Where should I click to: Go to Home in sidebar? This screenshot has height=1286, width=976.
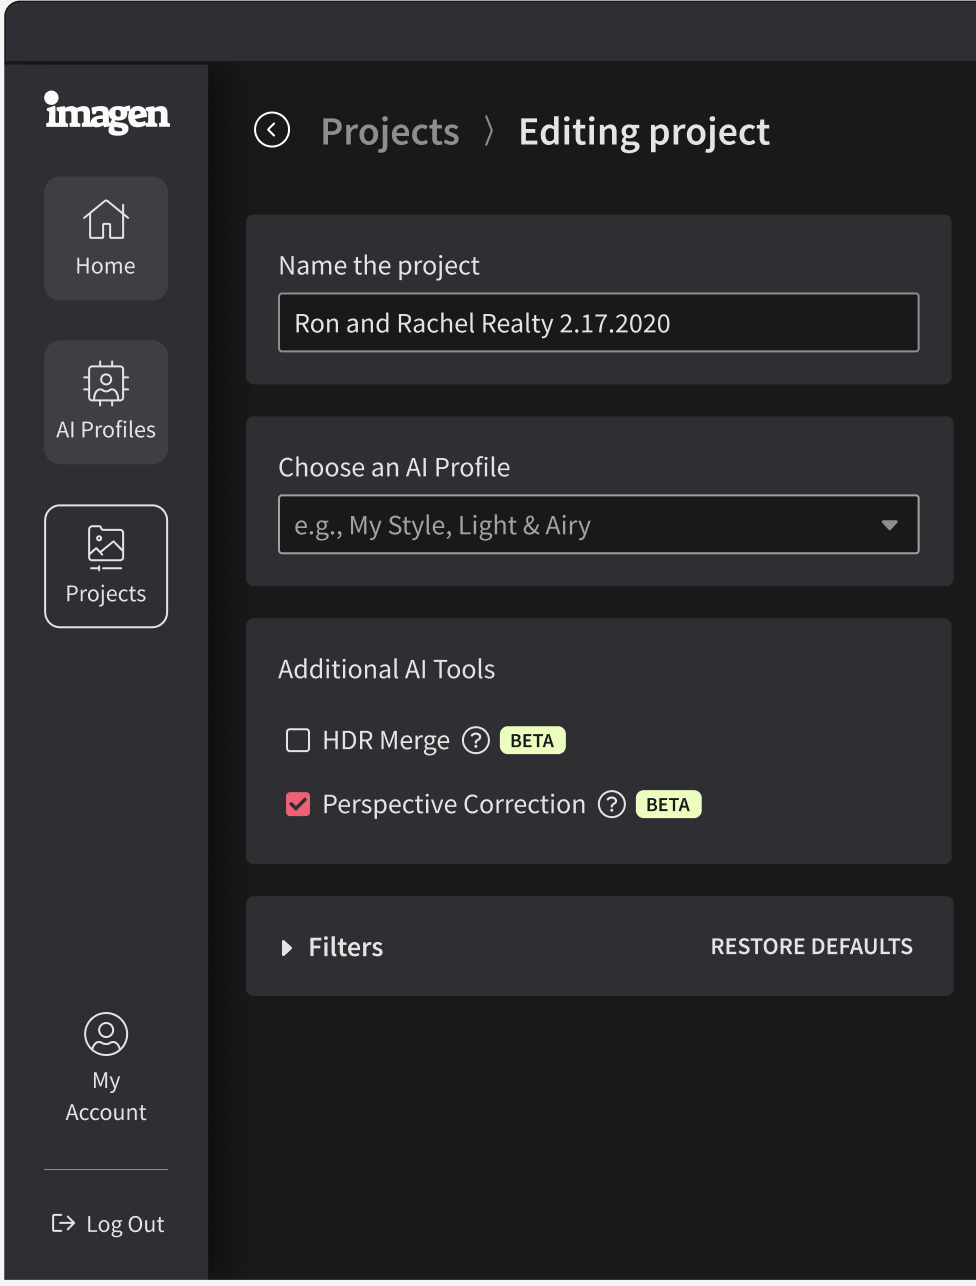pyautogui.click(x=106, y=238)
